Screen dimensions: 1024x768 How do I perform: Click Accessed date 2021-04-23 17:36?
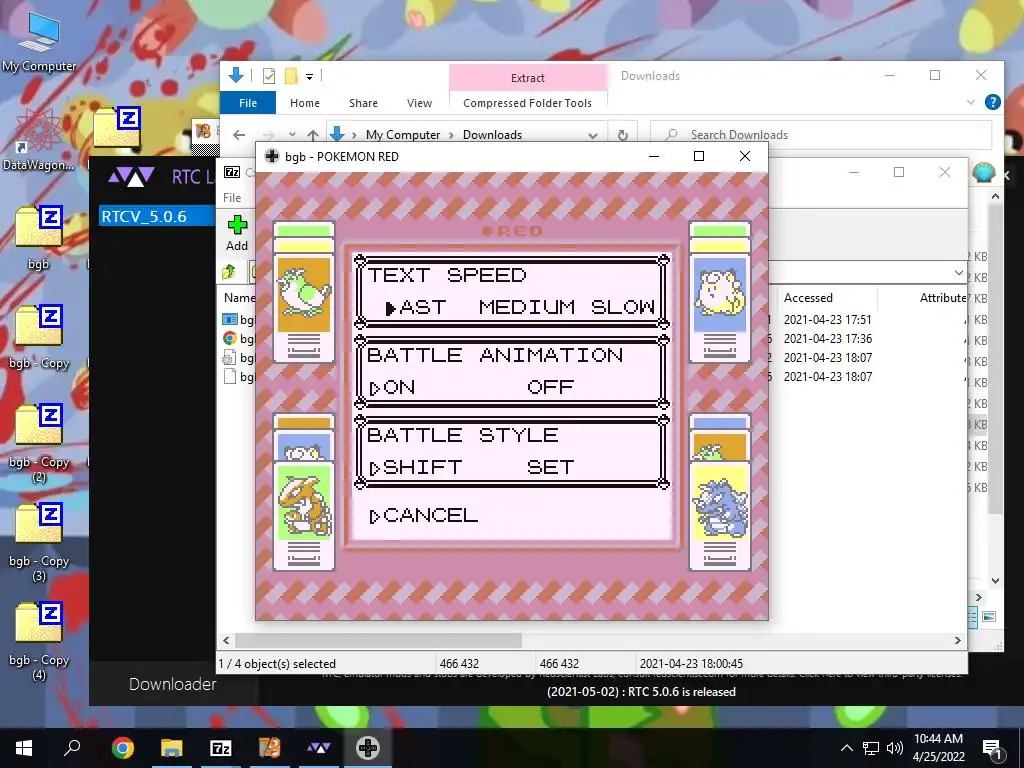click(827, 338)
